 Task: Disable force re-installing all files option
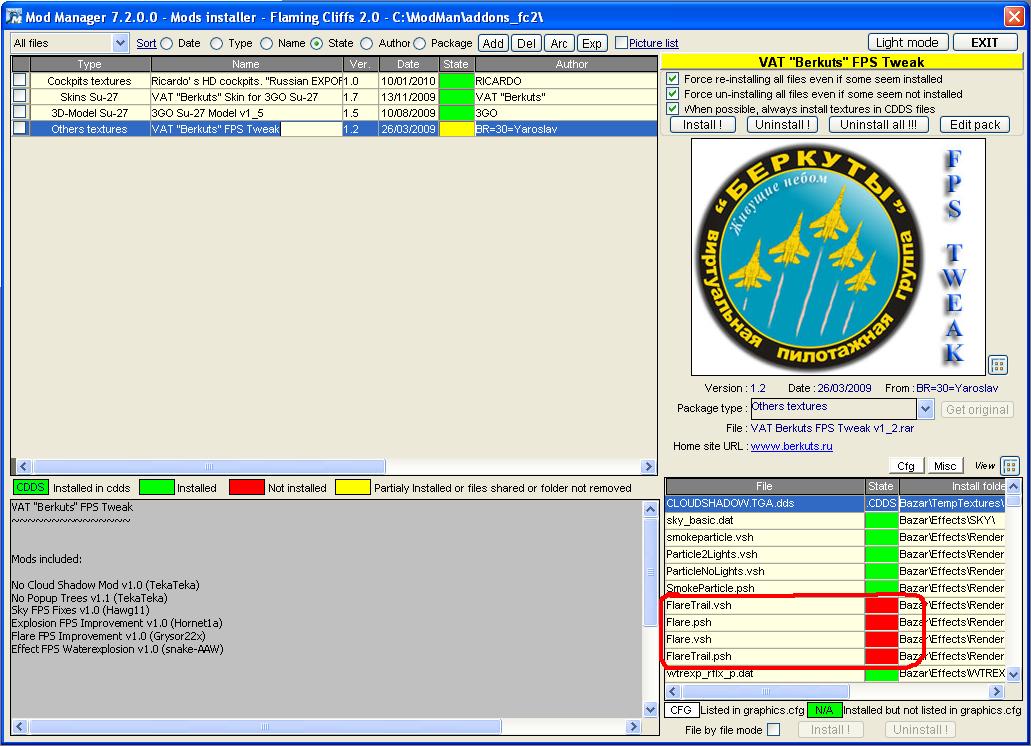(673, 79)
